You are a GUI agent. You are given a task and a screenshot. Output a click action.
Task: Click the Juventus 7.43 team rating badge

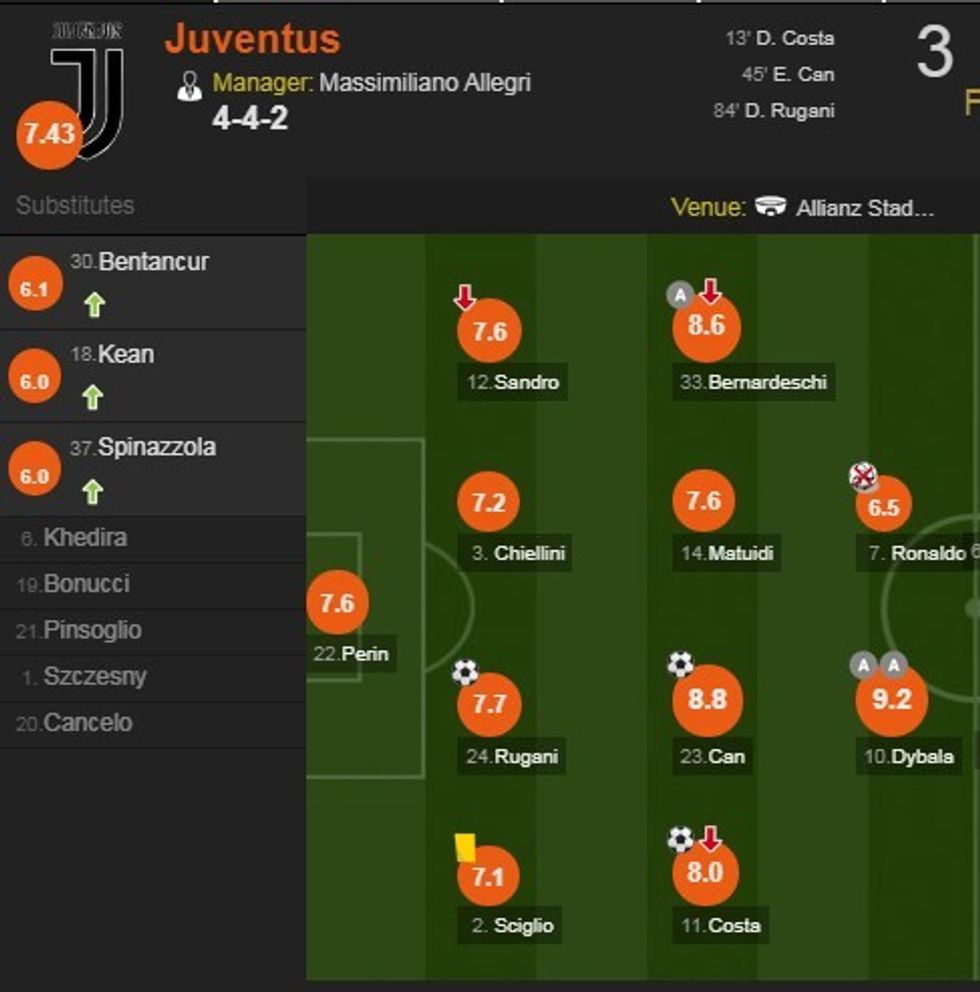click(x=47, y=133)
